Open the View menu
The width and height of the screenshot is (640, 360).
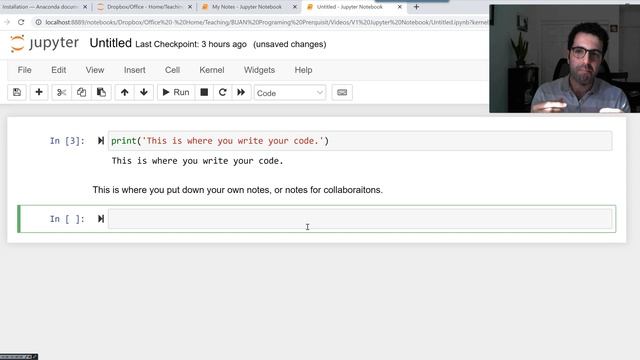click(x=95, y=70)
